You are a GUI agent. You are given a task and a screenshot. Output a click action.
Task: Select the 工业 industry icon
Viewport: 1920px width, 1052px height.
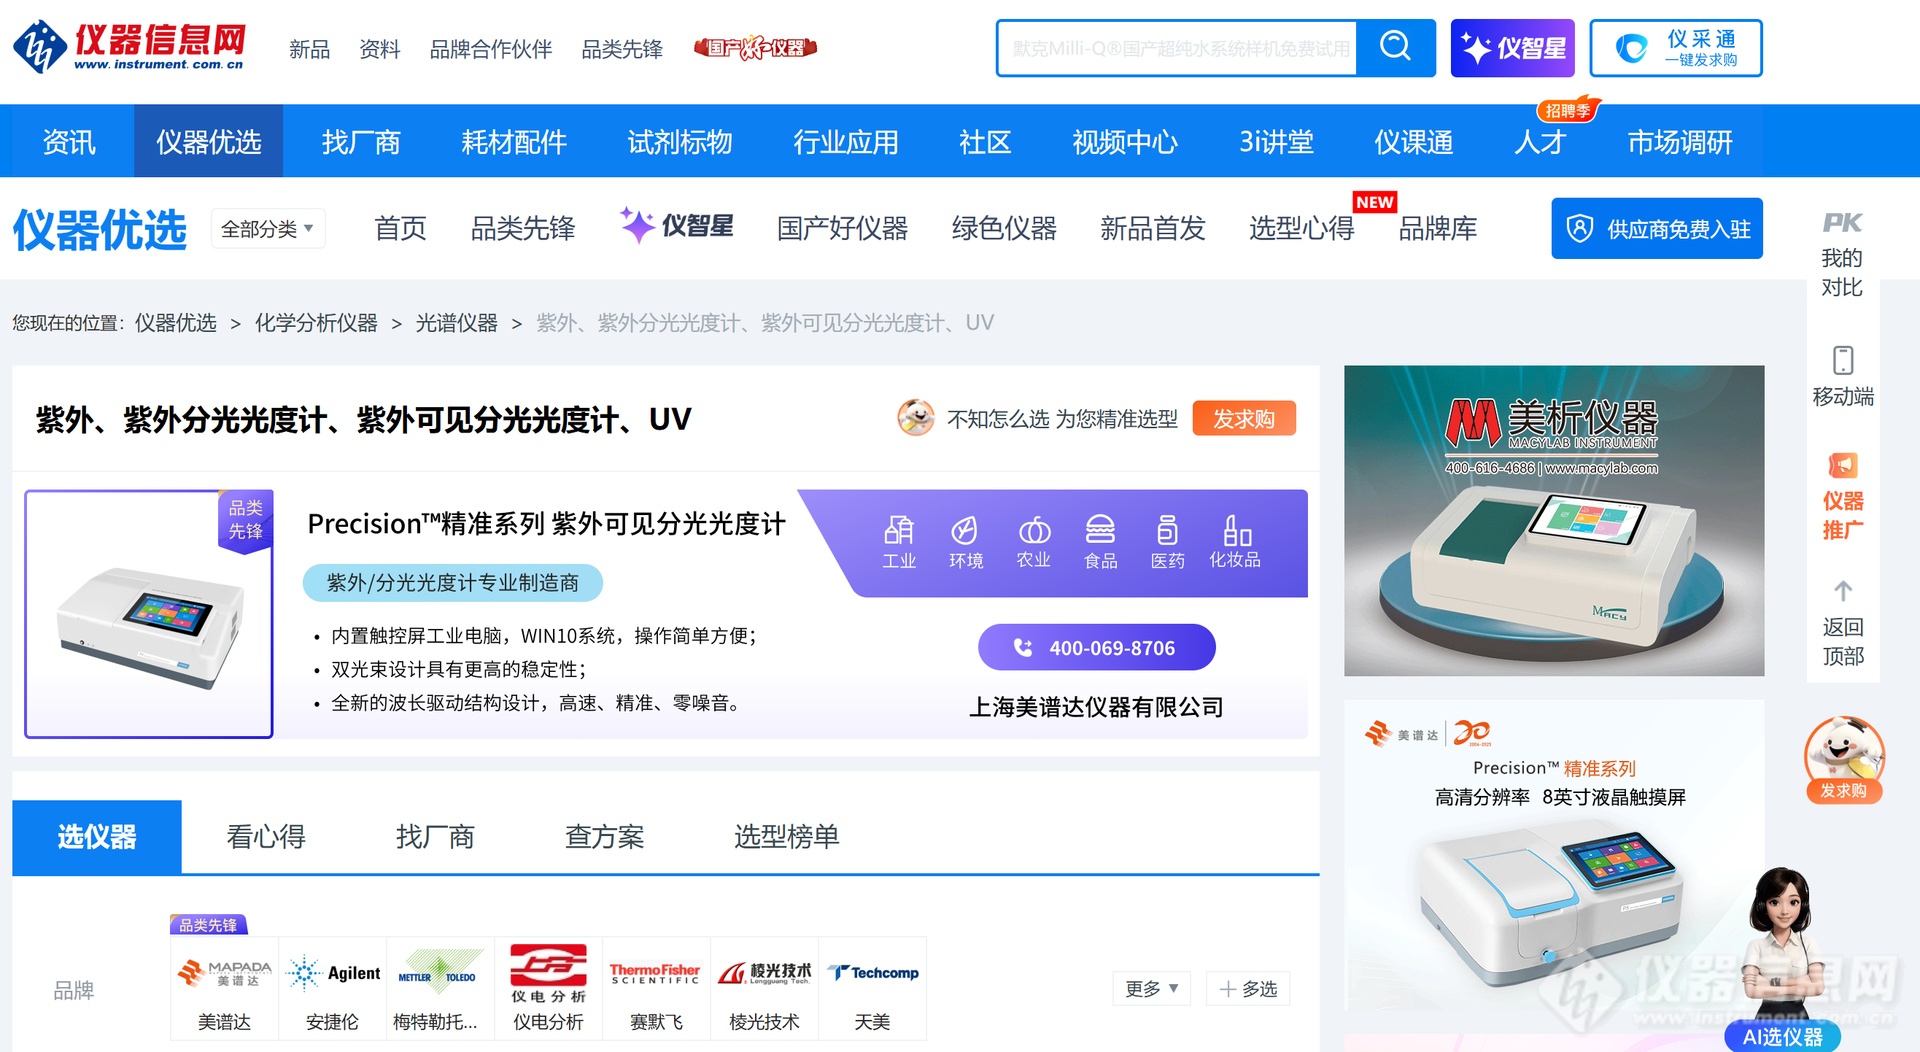[898, 530]
